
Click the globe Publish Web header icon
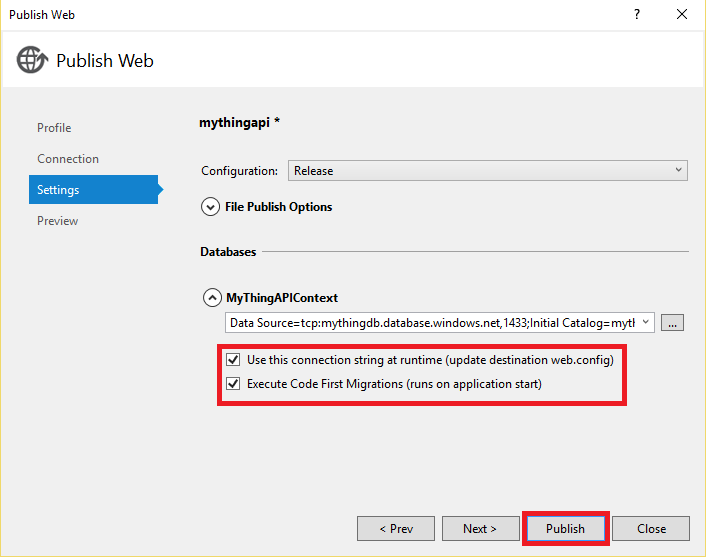(32, 60)
